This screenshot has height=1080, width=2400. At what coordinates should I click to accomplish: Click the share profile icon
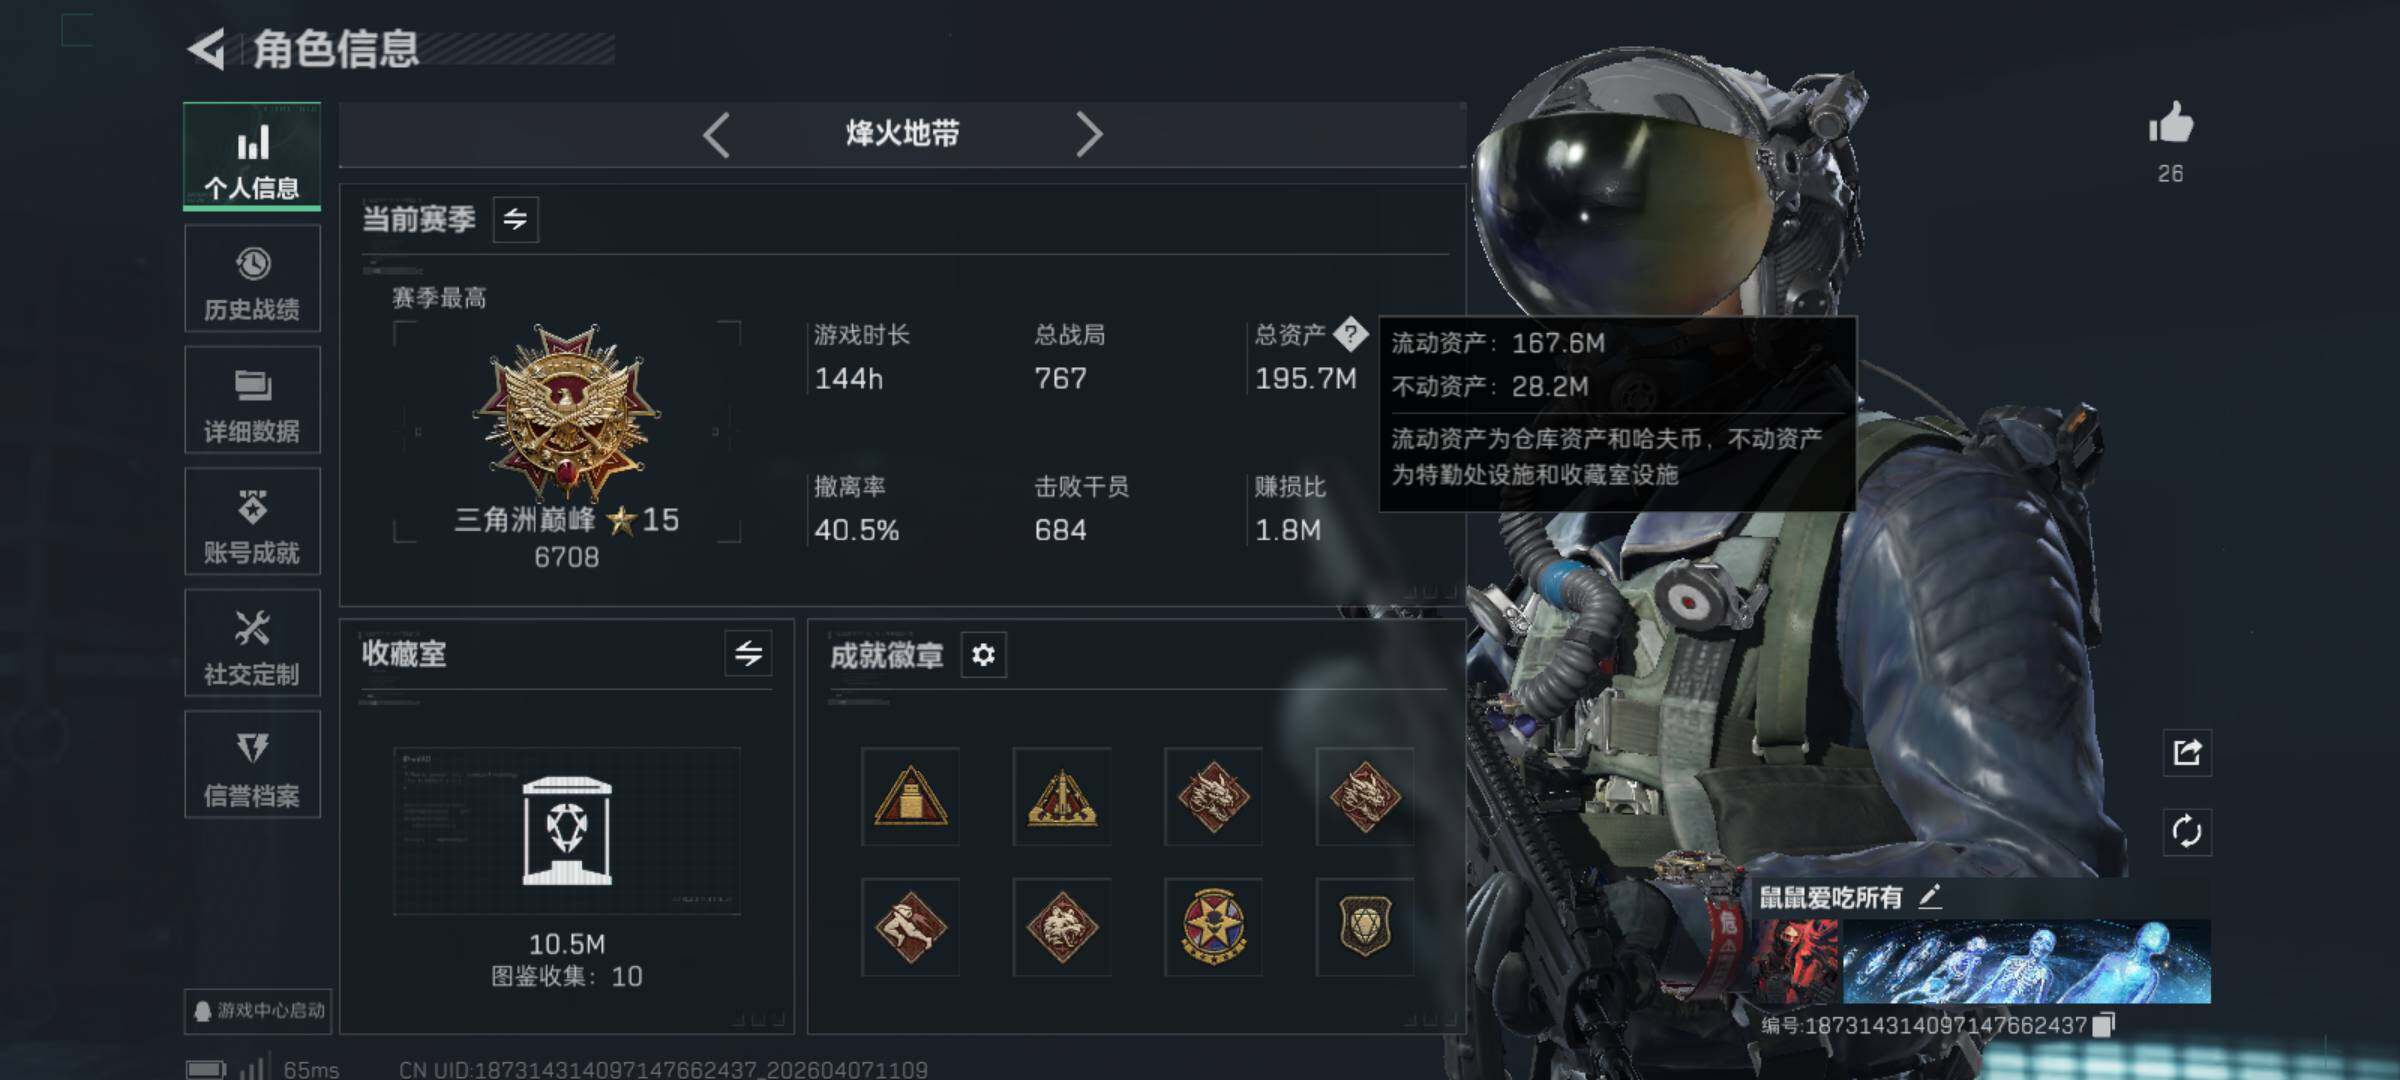[2187, 752]
